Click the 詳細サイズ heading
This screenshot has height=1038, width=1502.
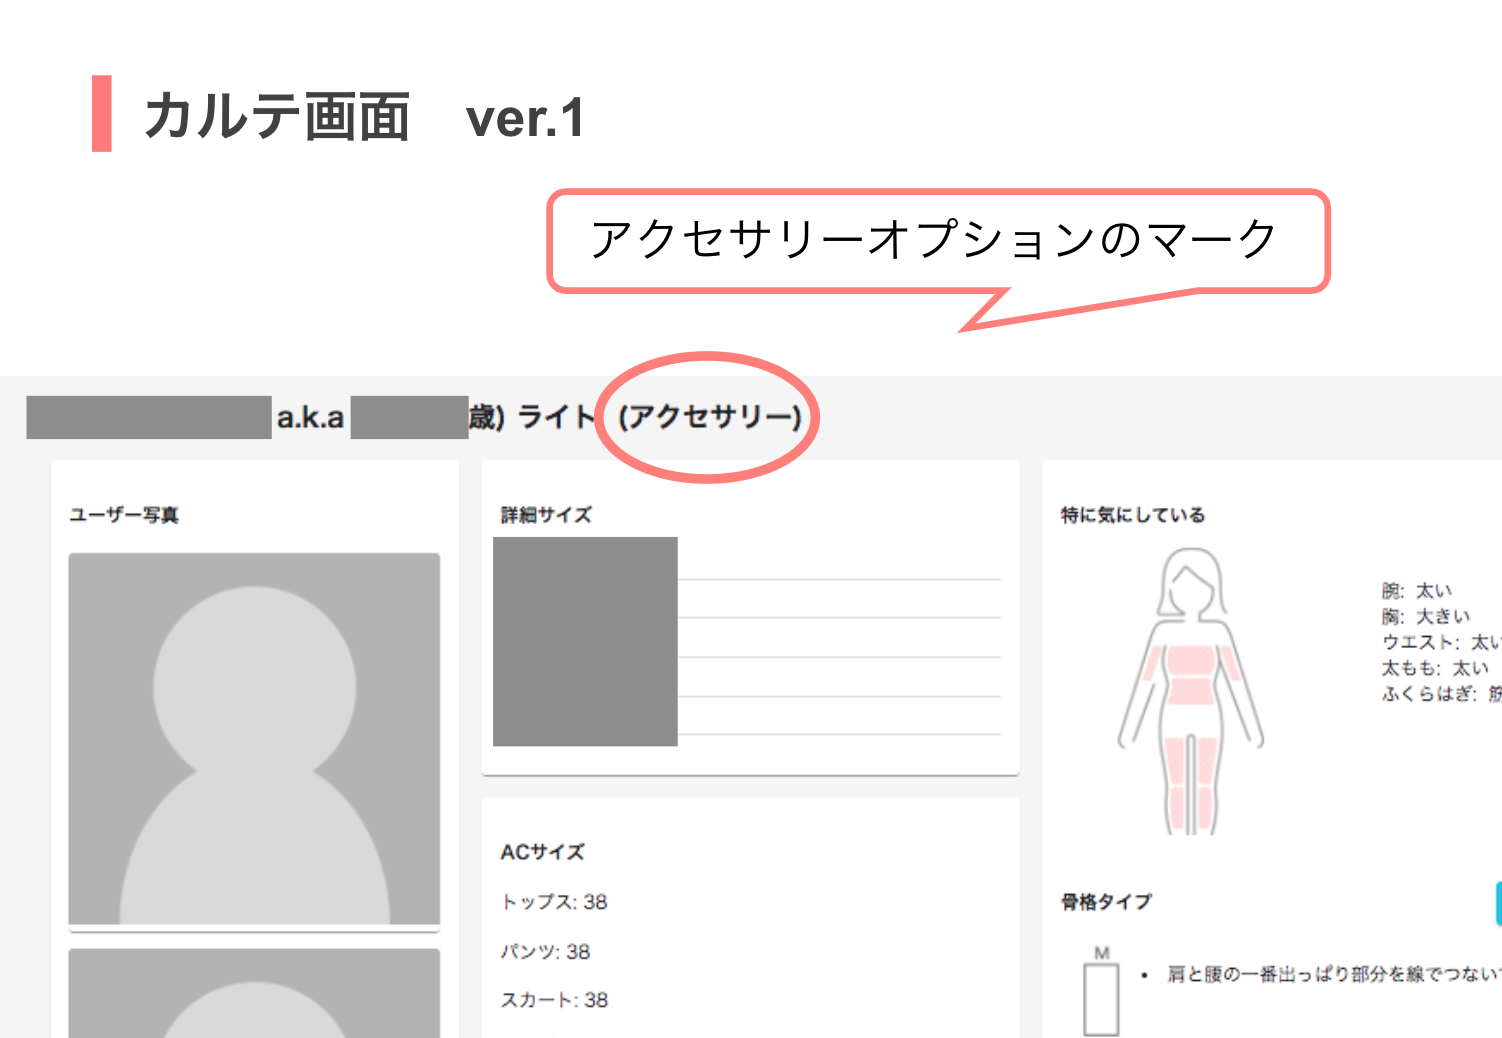(546, 515)
